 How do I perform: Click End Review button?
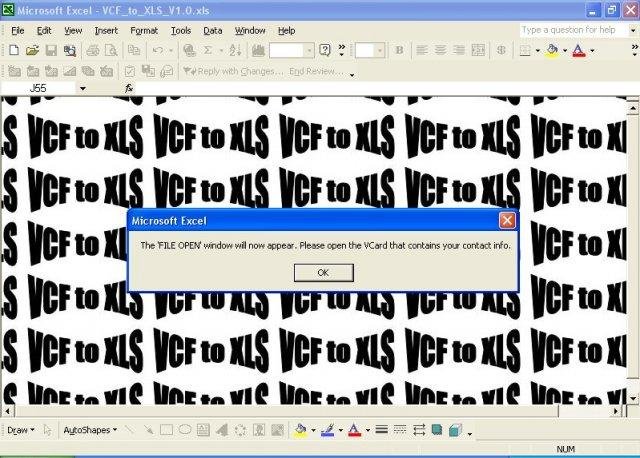click(316, 71)
